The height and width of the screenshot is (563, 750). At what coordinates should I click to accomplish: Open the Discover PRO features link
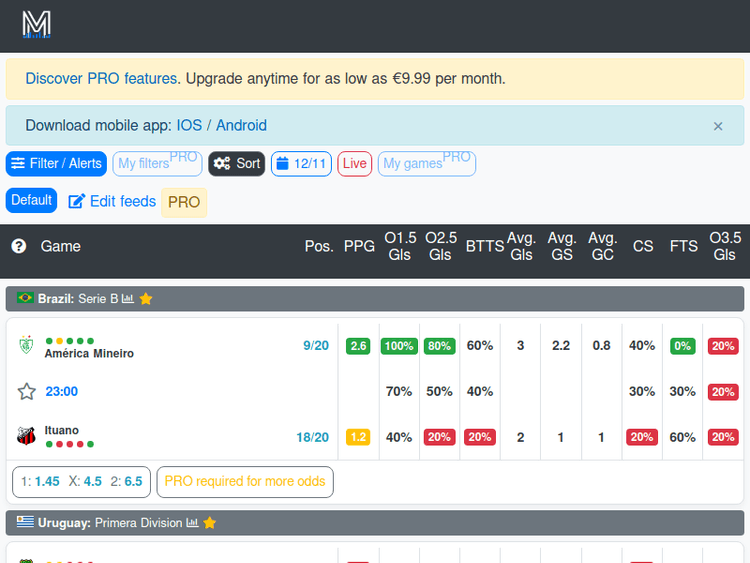tap(101, 78)
